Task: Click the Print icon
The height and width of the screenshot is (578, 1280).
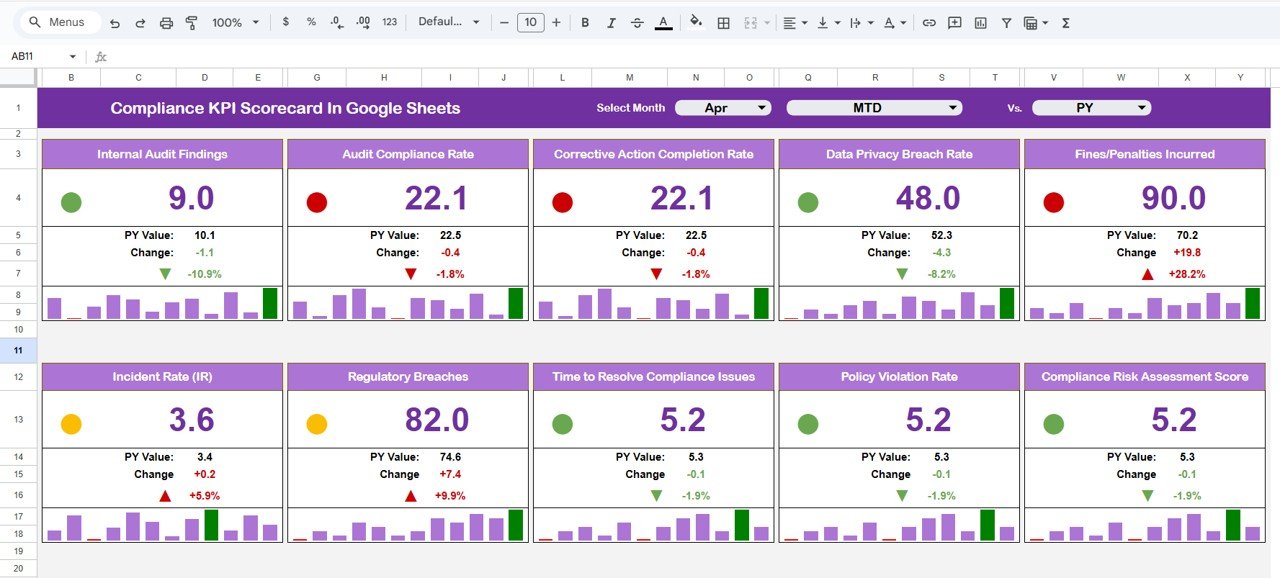Action: click(166, 22)
